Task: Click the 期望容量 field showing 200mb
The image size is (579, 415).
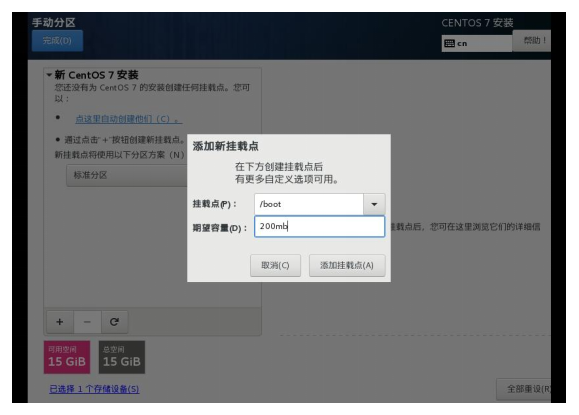Action: click(319, 226)
